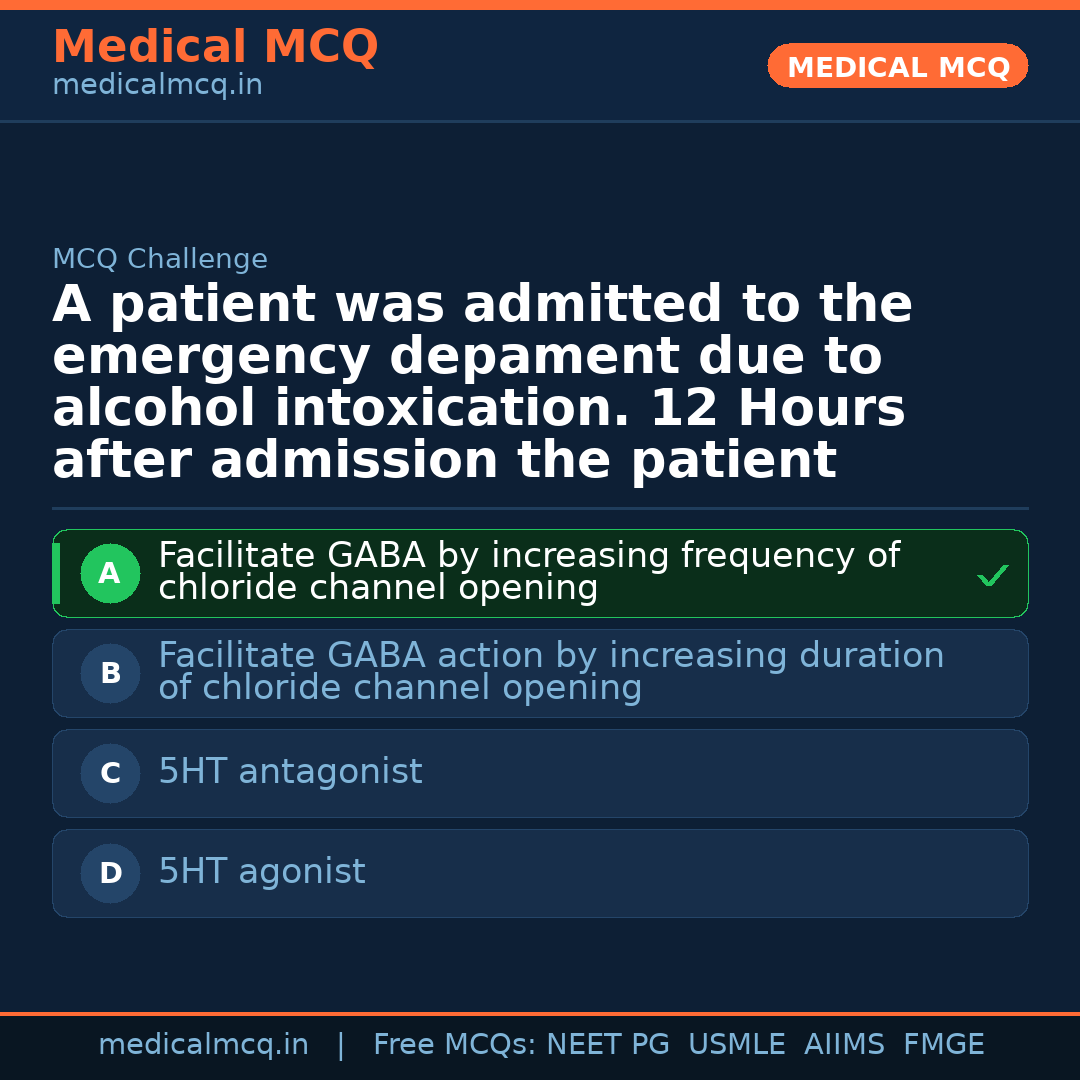Viewport: 1080px width, 1080px height.
Task: Select the '5HT agonist' answer
Action: coord(262,872)
